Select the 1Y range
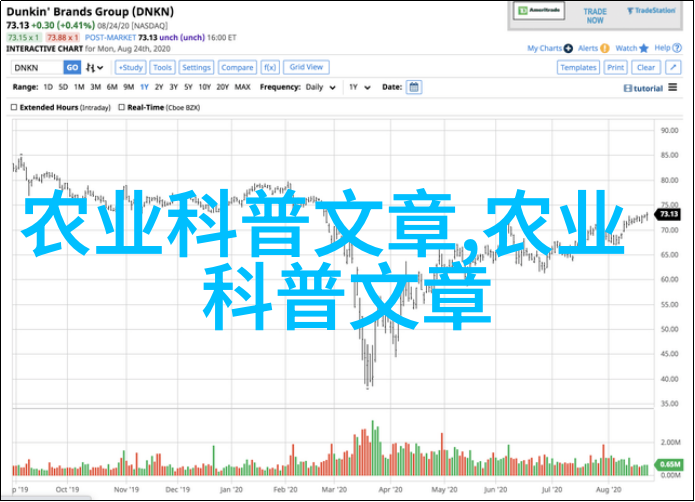The width and height of the screenshot is (695, 502). (x=144, y=87)
